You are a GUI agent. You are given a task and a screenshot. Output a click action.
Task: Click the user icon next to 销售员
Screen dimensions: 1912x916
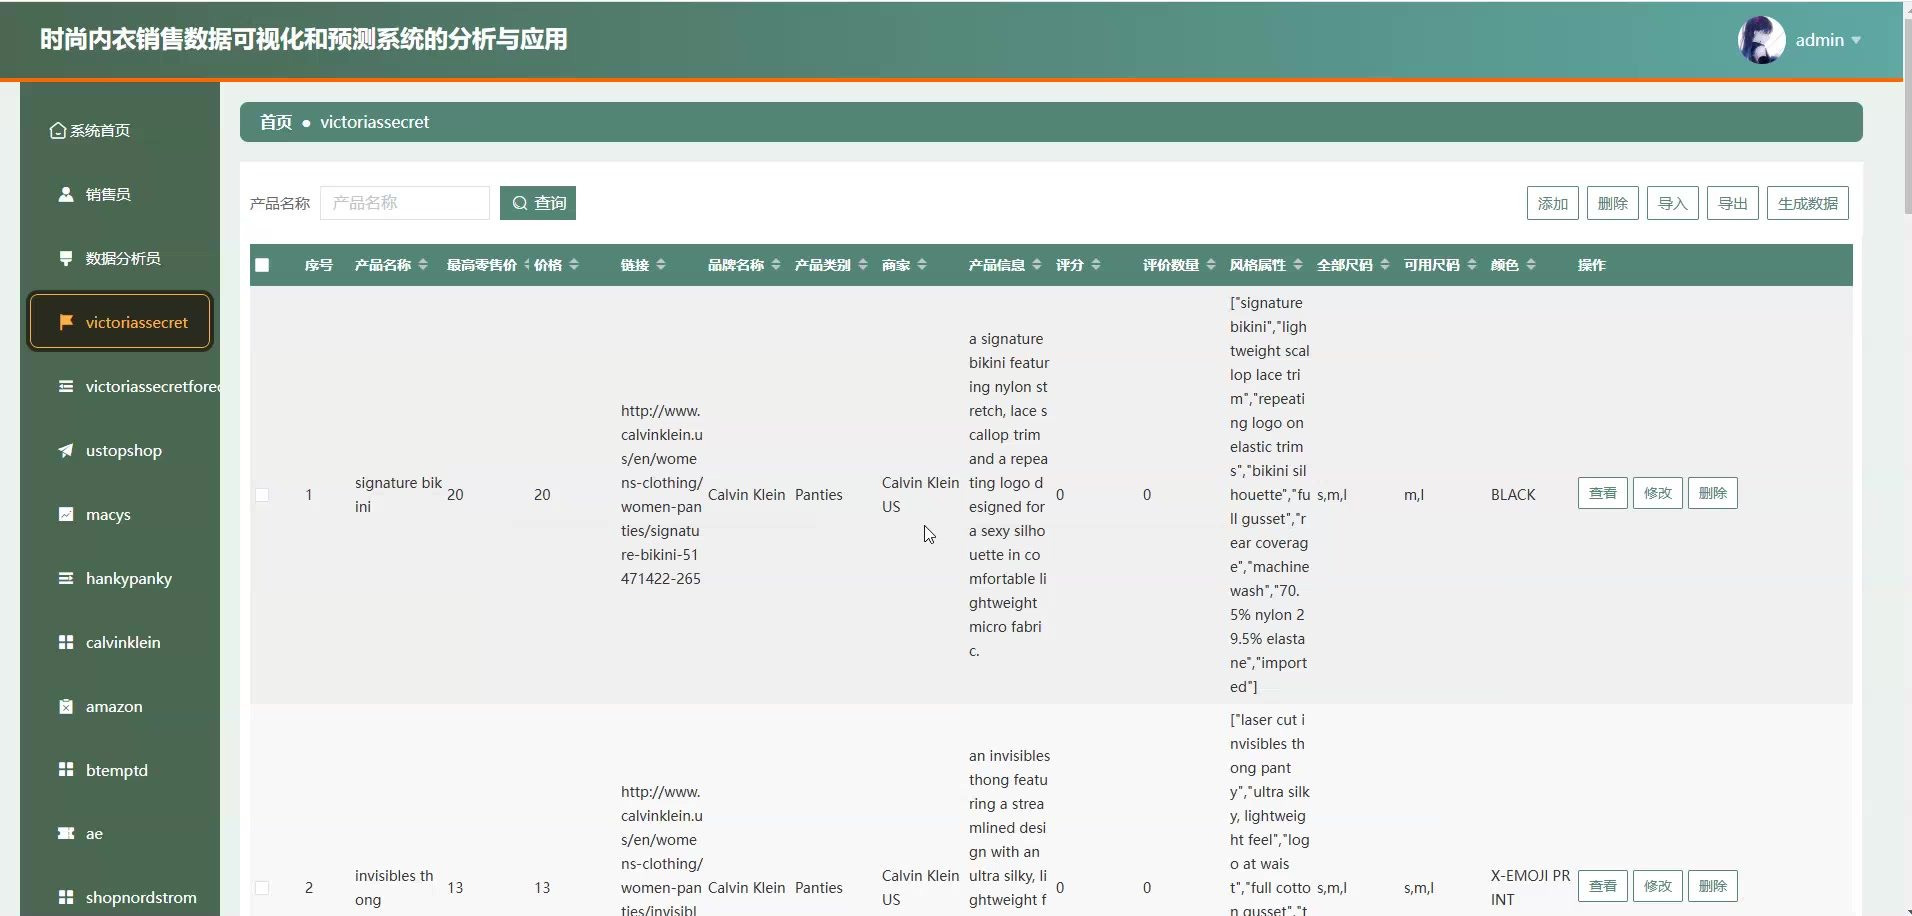click(x=66, y=194)
